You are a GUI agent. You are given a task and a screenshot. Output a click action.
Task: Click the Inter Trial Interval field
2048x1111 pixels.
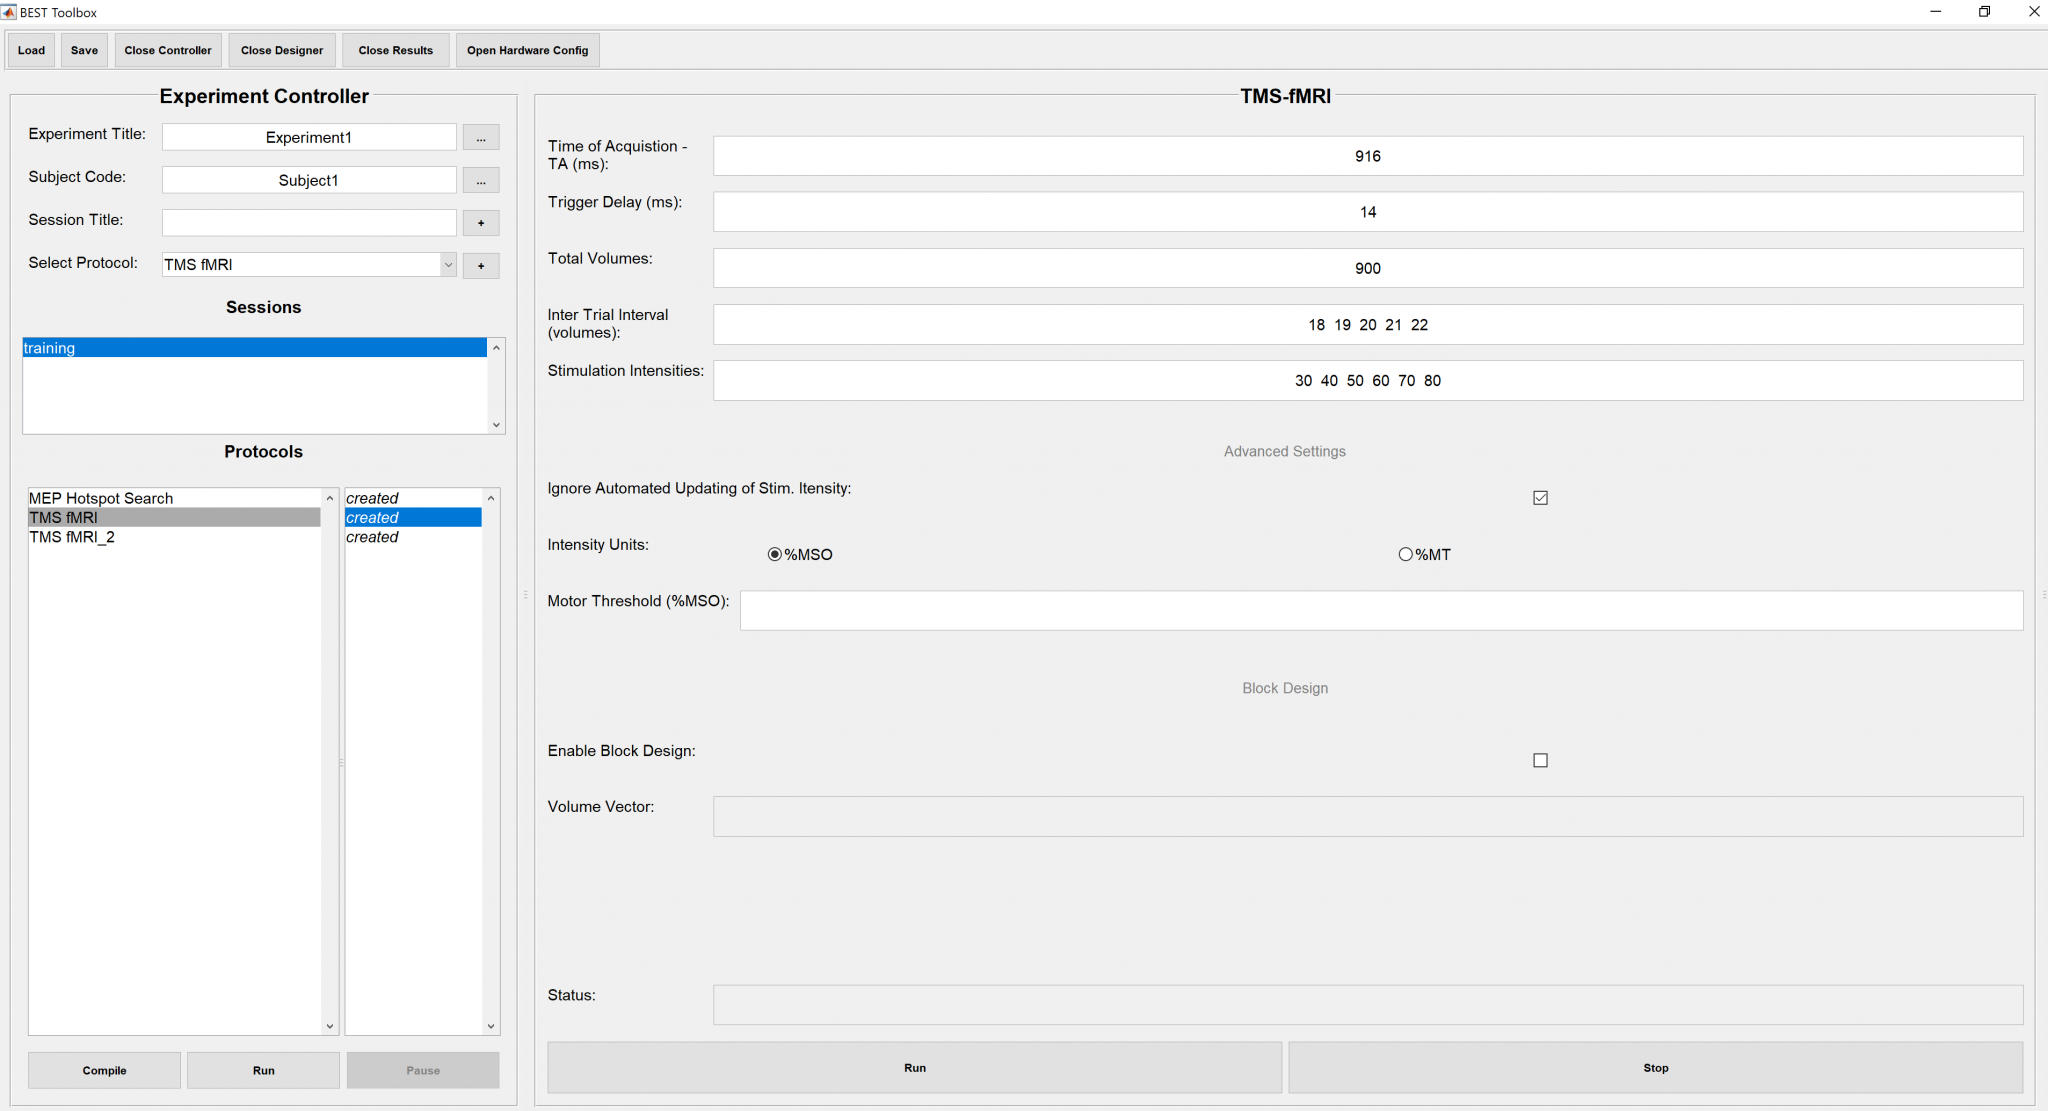pos(1368,325)
